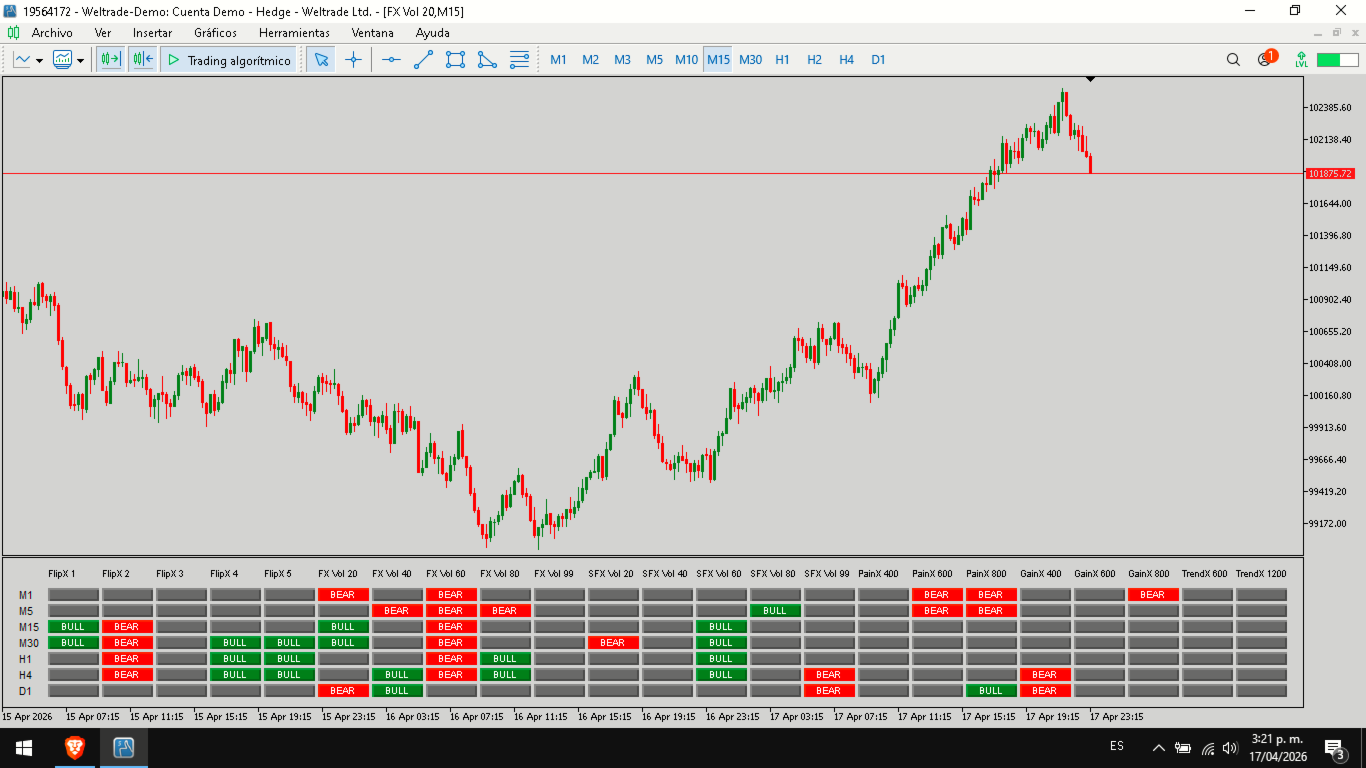Click the FlipX 3 column header
The height and width of the screenshot is (768, 1366).
pyautogui.click(x=170, y=574)
